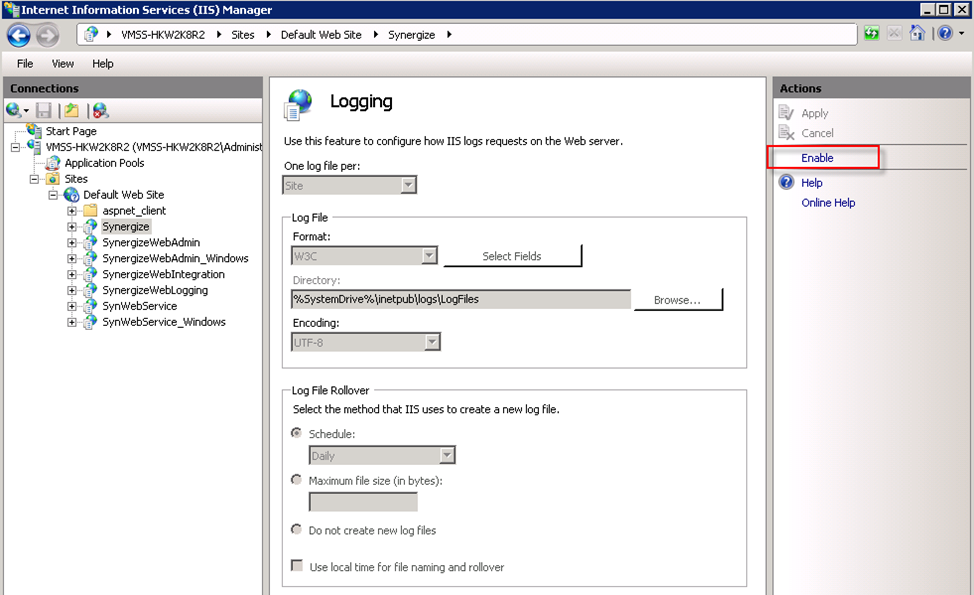
Task: Select Maximum file size radio button
Action: pos(297,480)
